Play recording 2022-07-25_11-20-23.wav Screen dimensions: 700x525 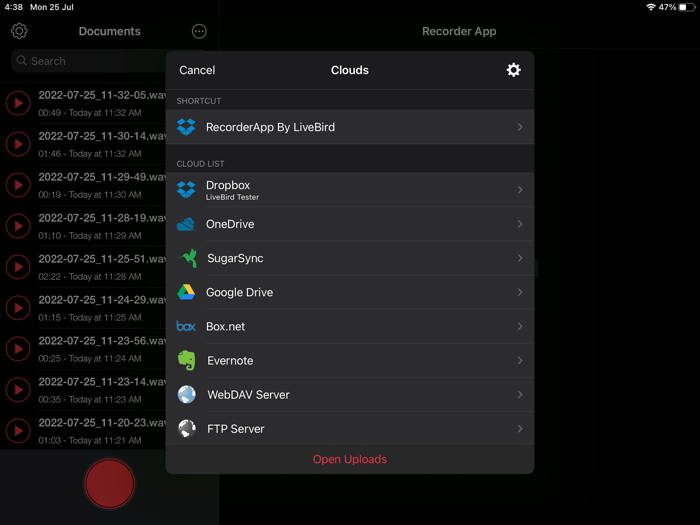(x=18, y=431)
